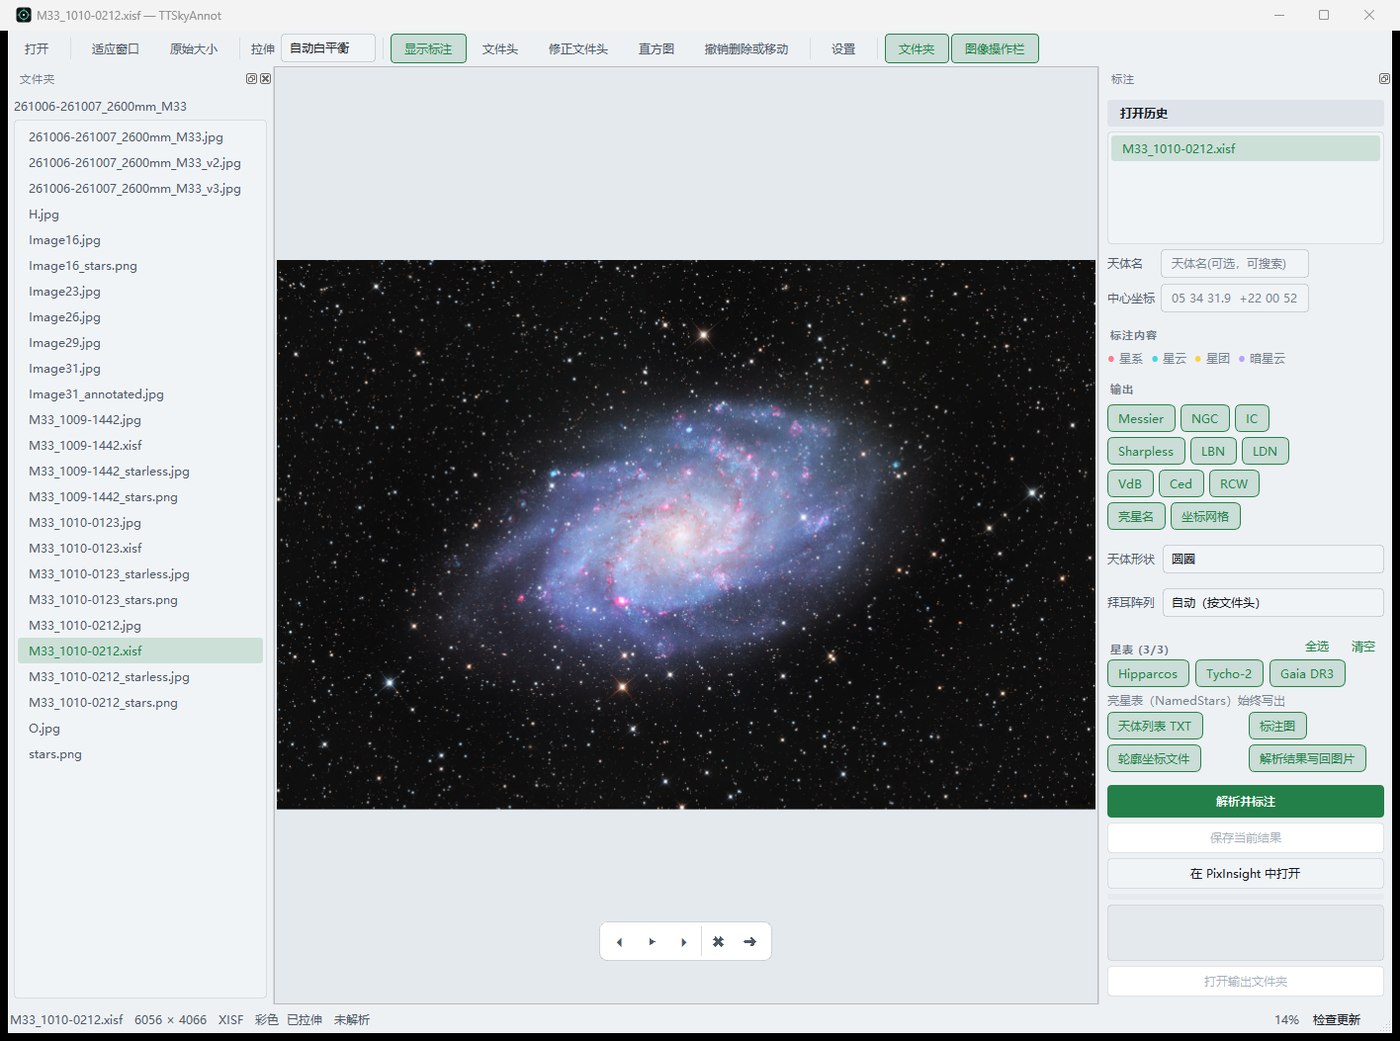Float the 文件夹 panel with its undock icon
This screenshot has height=1041, width=1400.
coord(252,79)
